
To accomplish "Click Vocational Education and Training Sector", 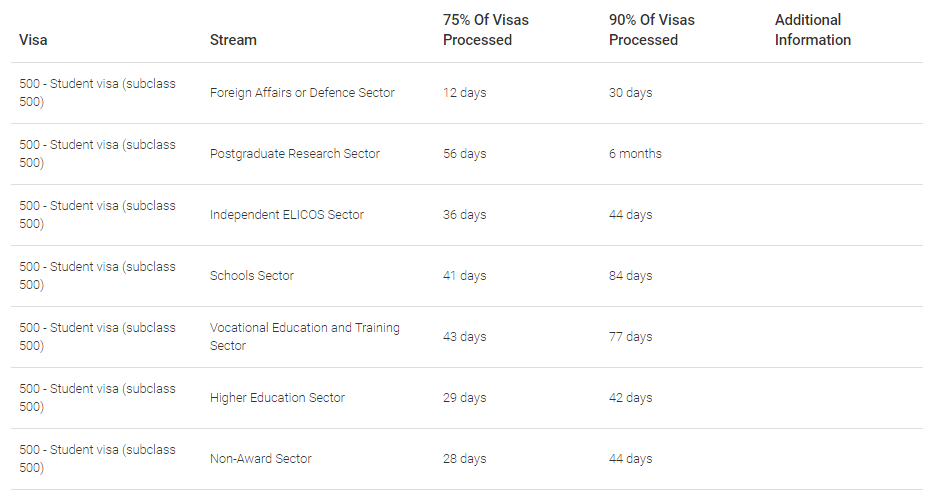I will point(304,336).
